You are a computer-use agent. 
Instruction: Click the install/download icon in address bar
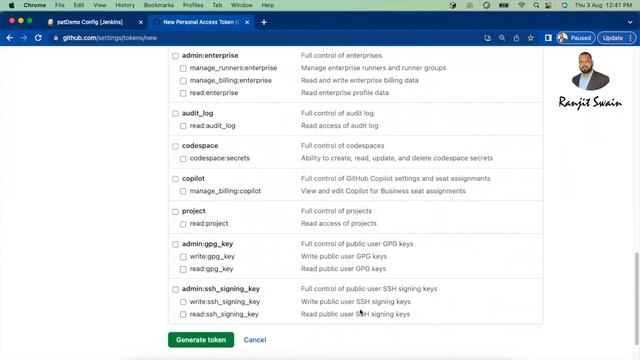[x=487, y=38]
